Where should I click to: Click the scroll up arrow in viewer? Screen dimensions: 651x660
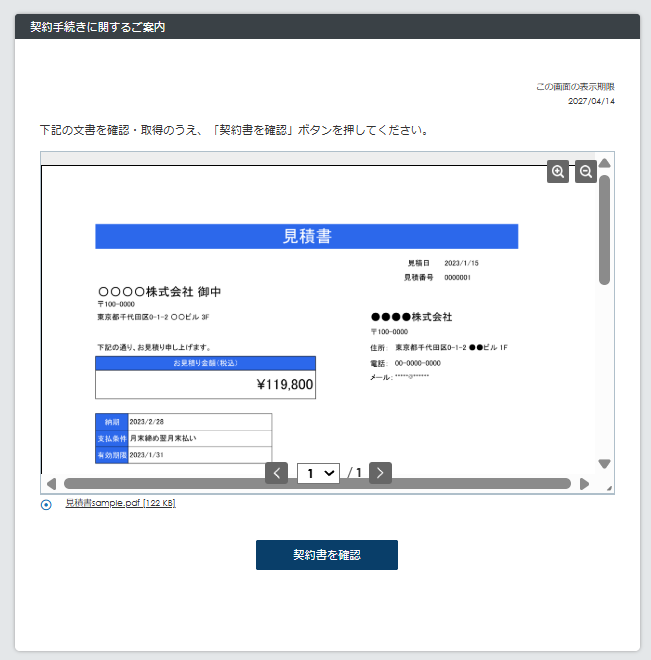pyautogui.click(x=605, y=163)
